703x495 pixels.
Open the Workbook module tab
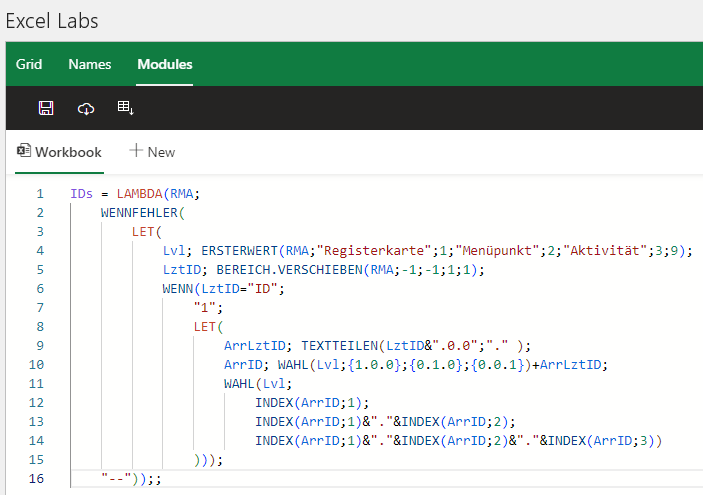(x=59, y=152)
